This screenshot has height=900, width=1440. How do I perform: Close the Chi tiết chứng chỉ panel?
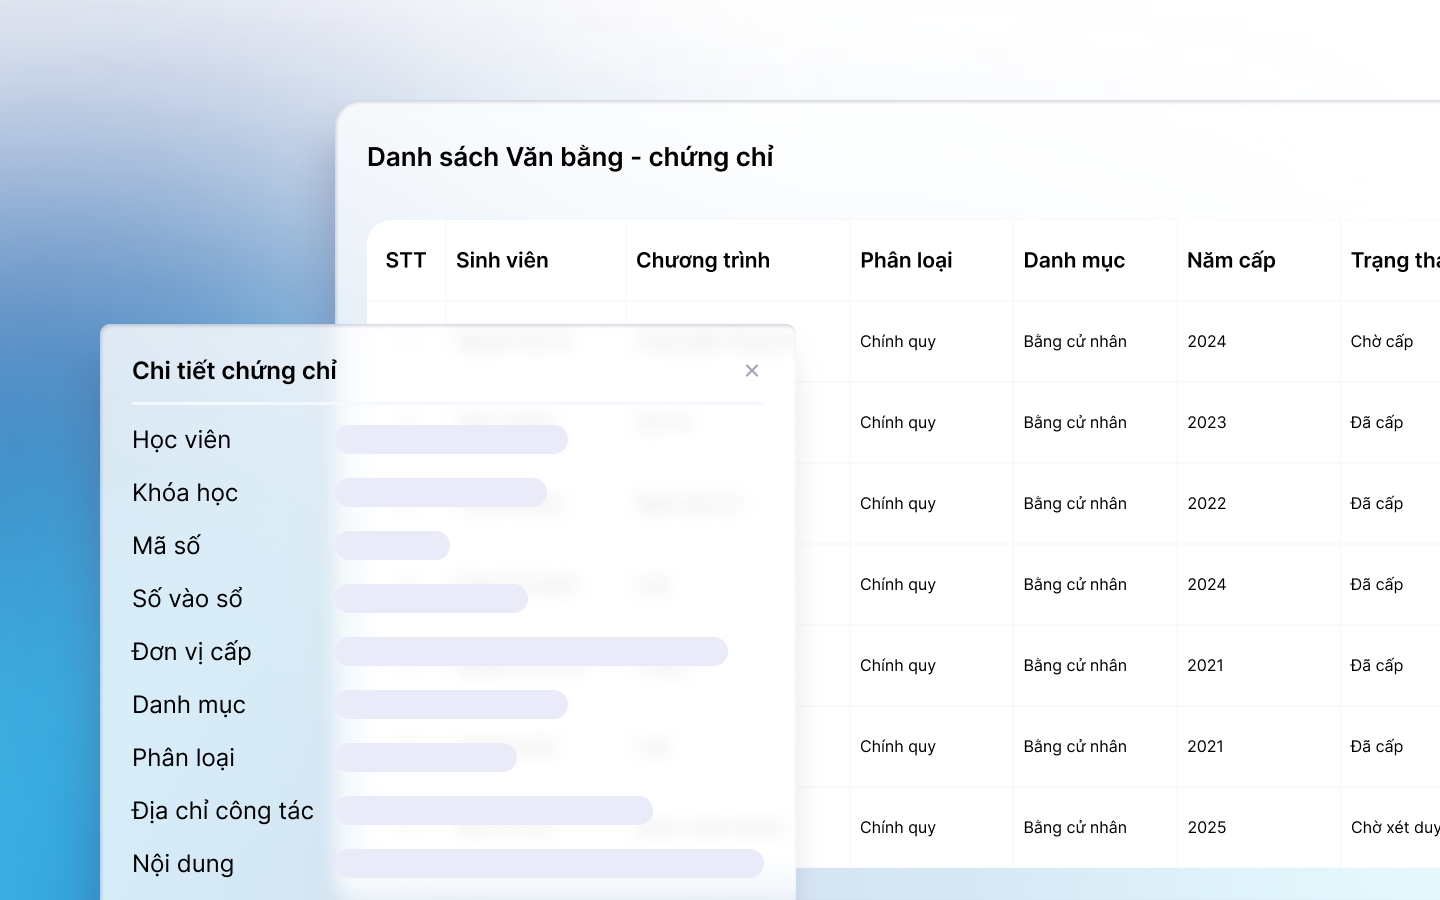(x=752, y=371)
